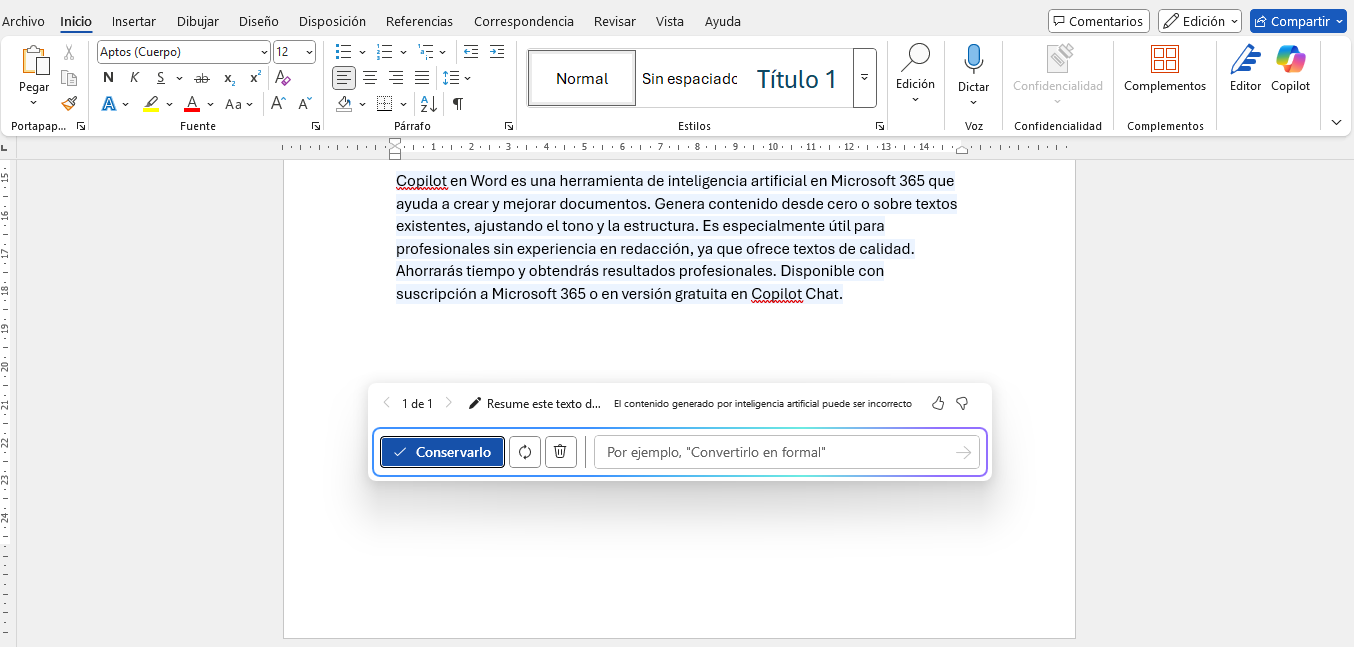Open Complementos add-ins icon

coord(1165,59)
